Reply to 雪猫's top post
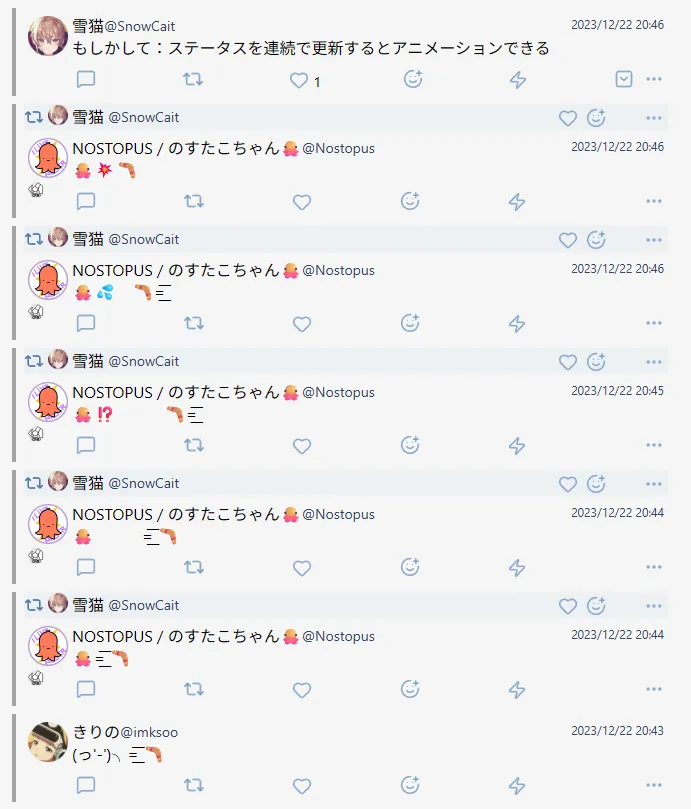 (86, 79)
